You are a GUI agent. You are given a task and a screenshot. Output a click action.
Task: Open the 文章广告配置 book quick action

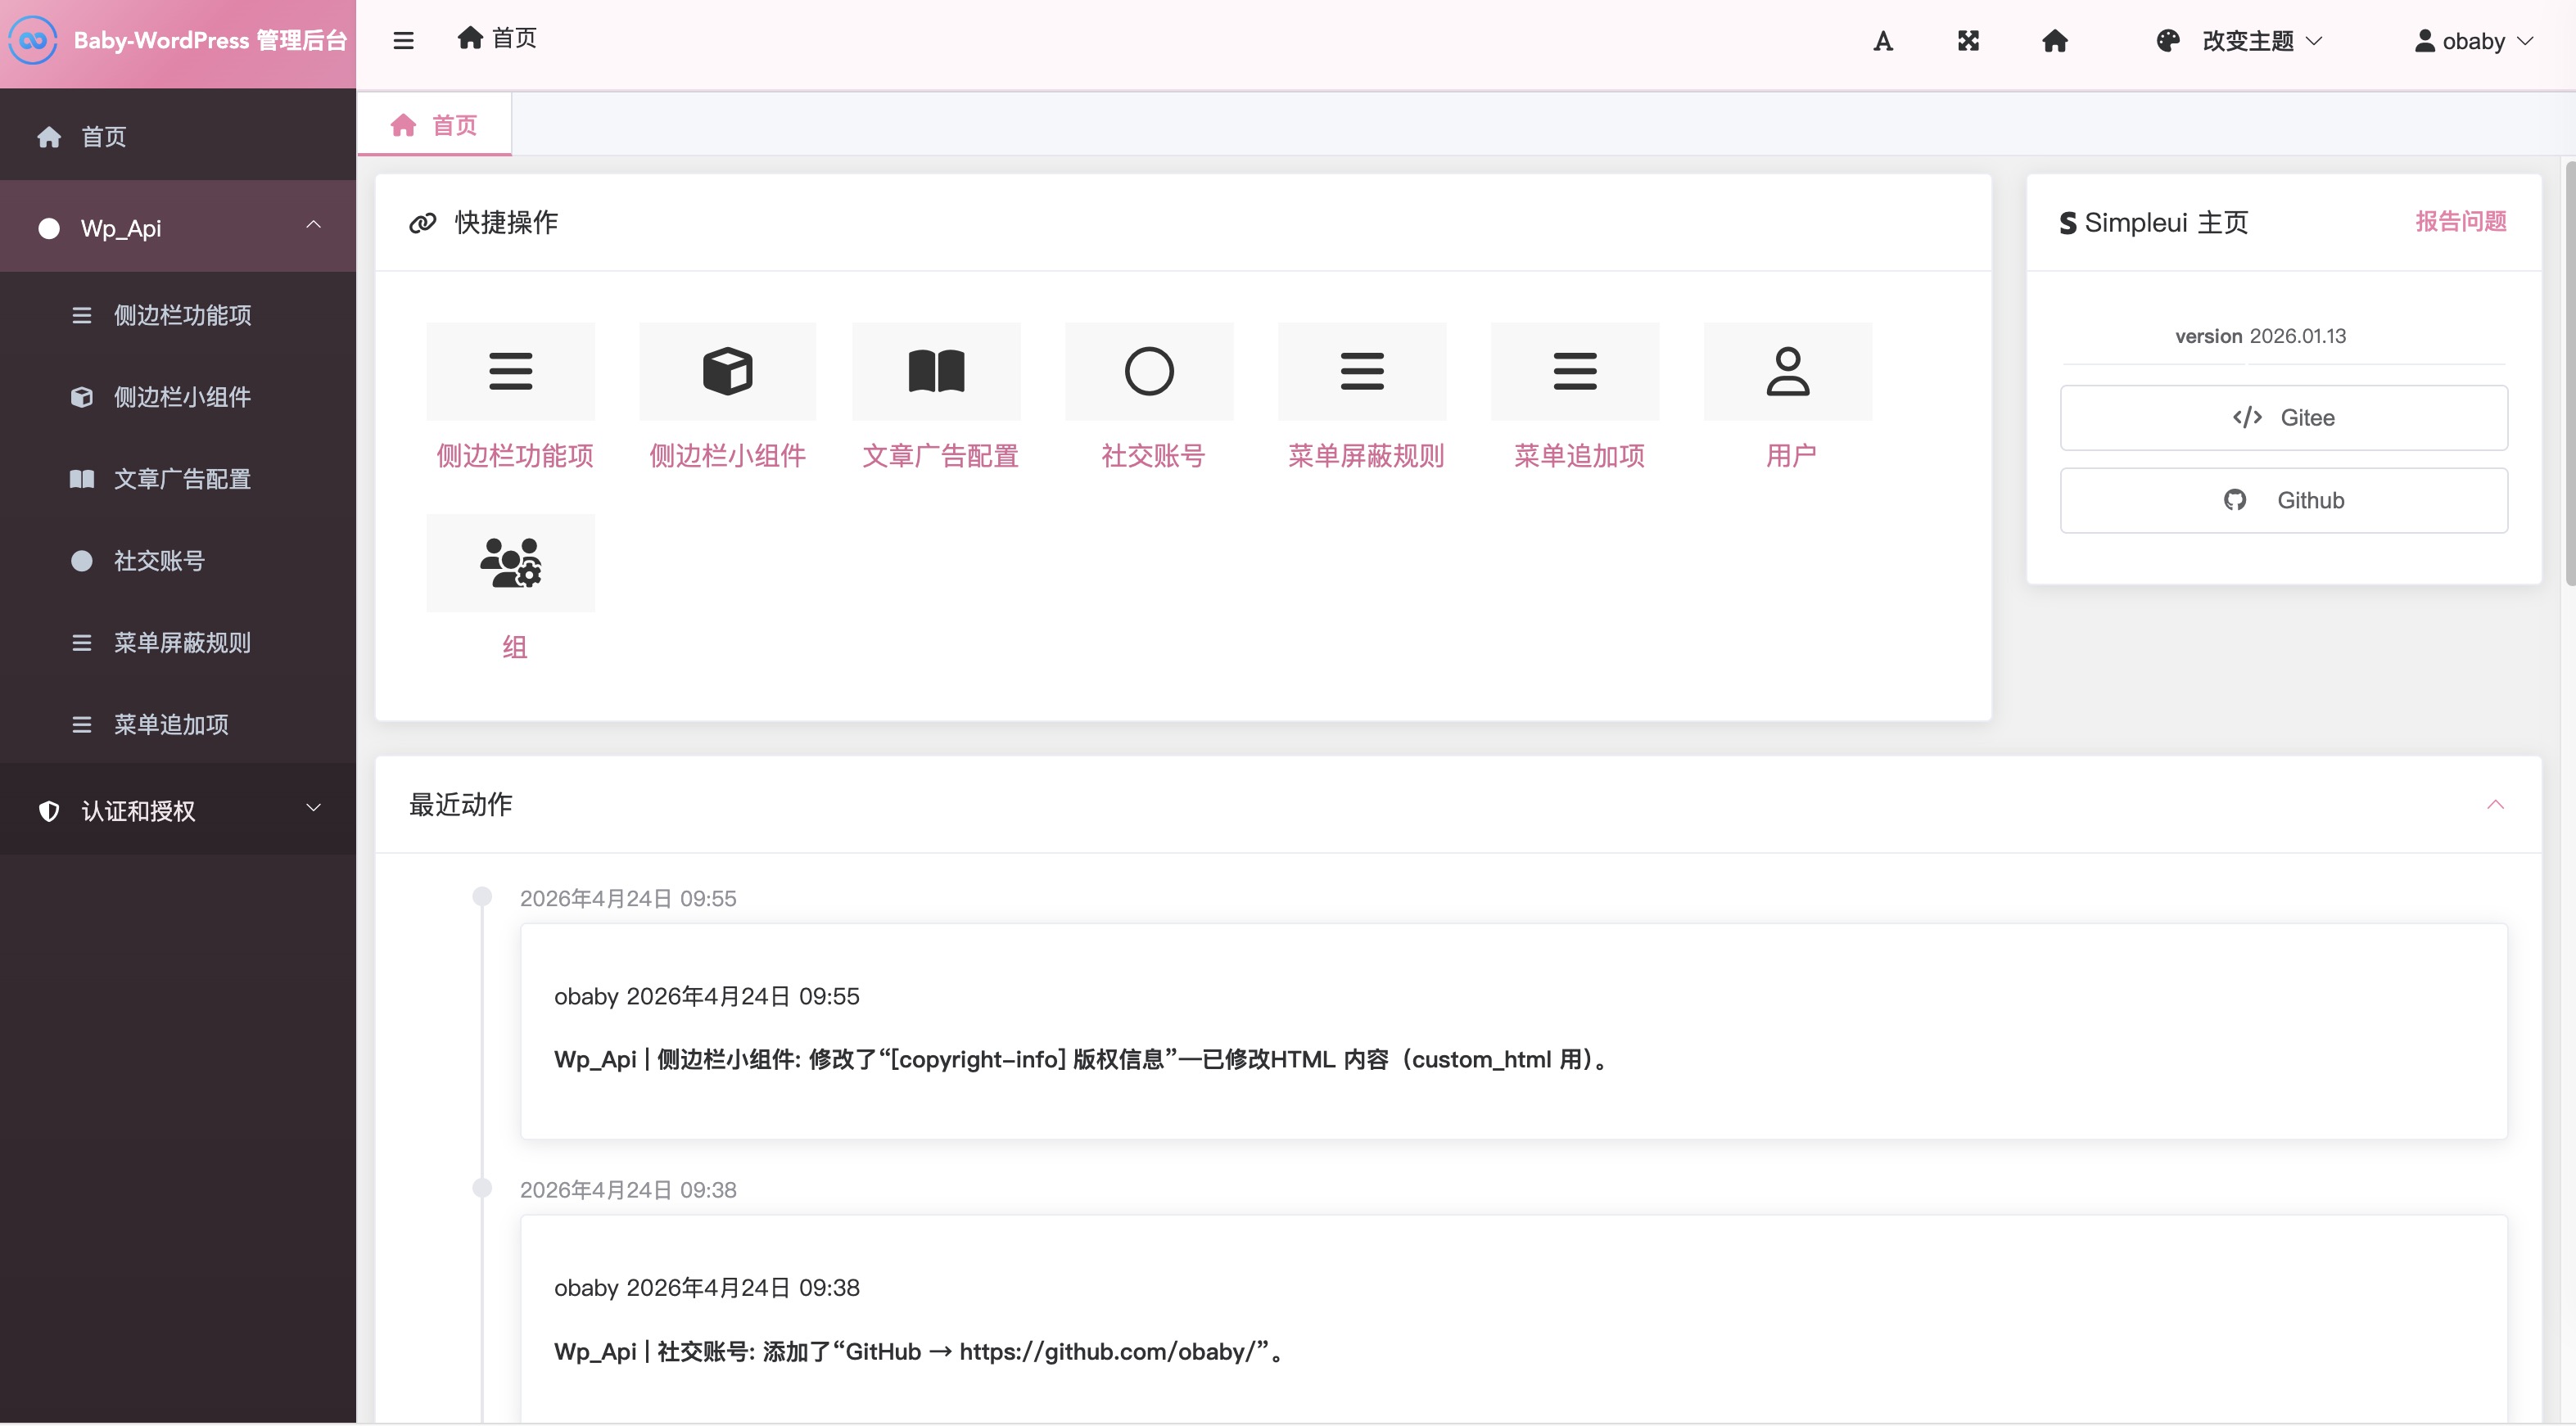pyautogui.click(x=936, y=372)
